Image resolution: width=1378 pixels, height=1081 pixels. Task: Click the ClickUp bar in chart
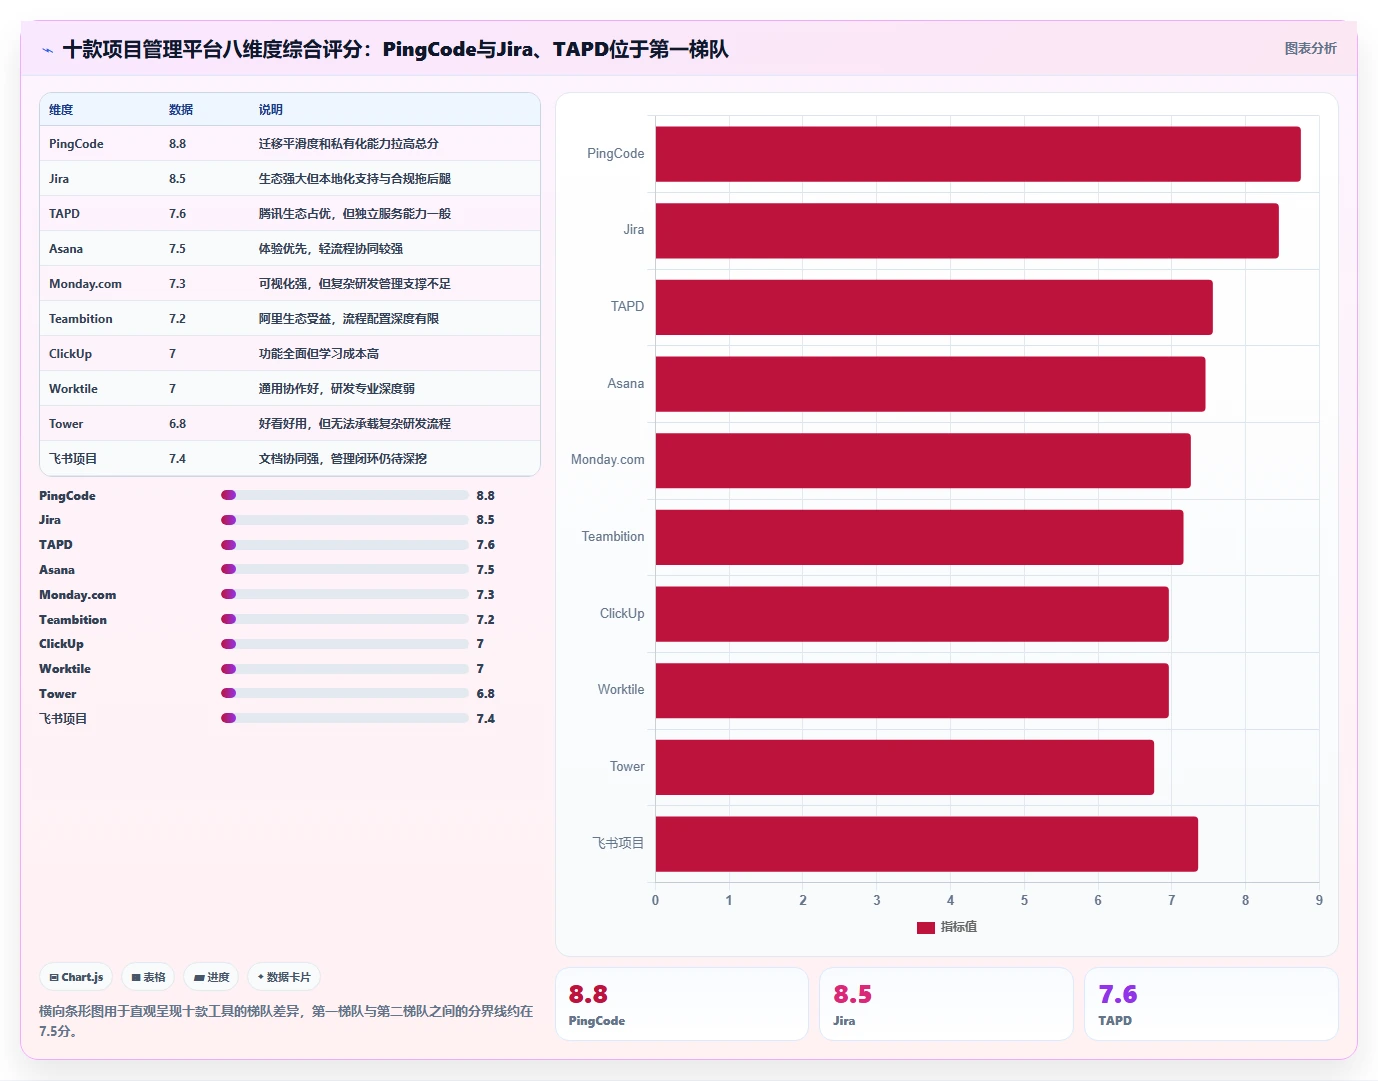912,614
